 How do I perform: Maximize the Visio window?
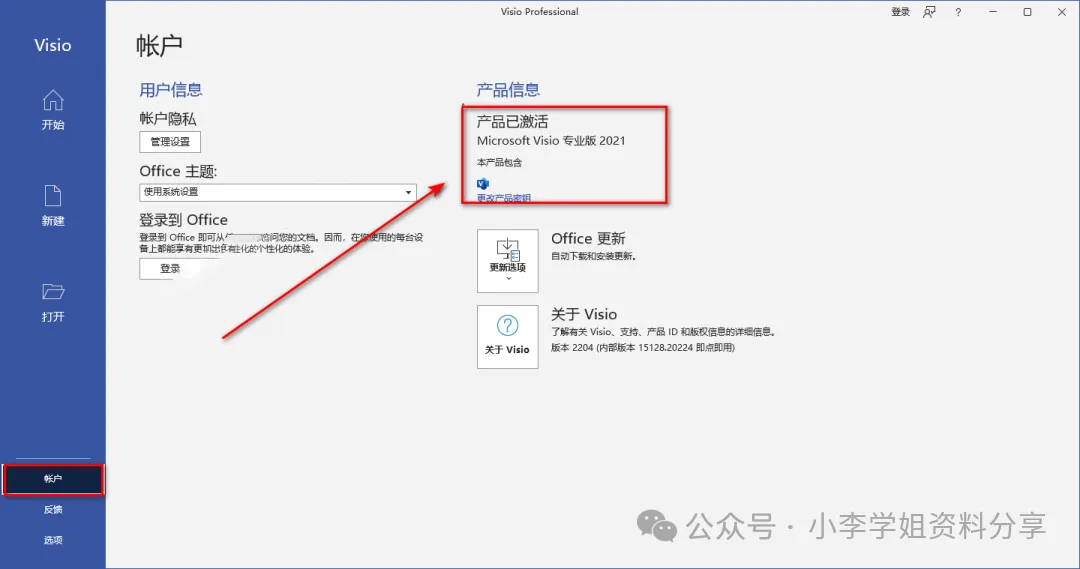(x=1027, y=12)
